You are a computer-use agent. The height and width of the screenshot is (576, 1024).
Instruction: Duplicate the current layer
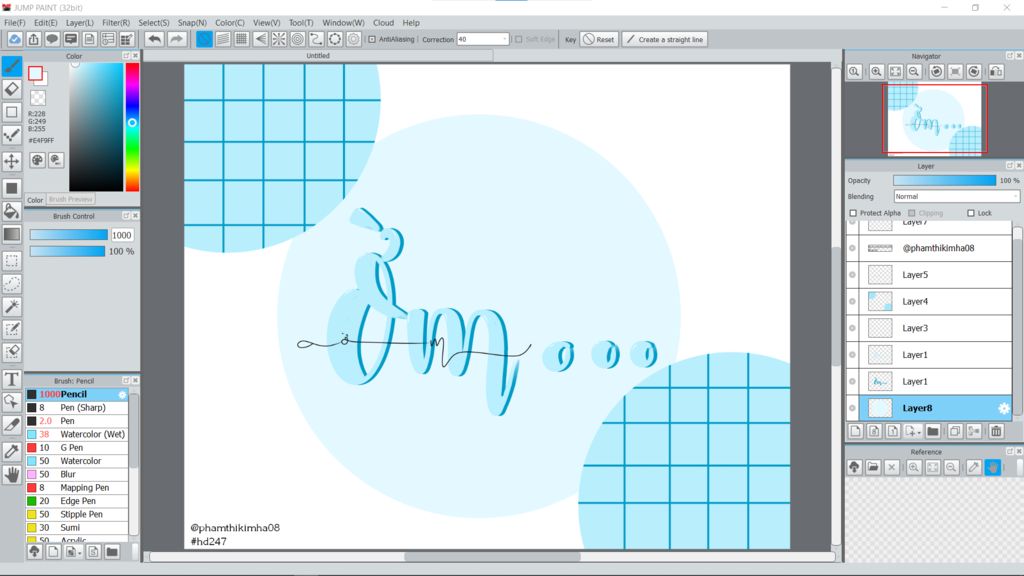tap(955, 431)
